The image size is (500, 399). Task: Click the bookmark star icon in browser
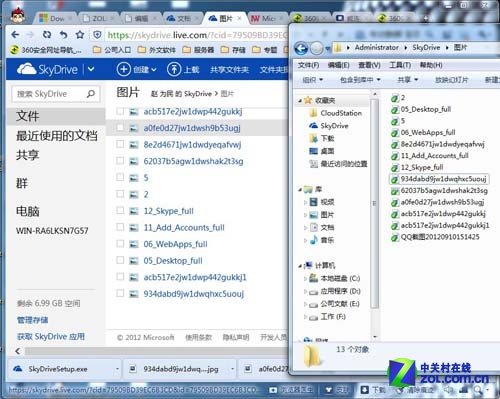click(80, 34)
